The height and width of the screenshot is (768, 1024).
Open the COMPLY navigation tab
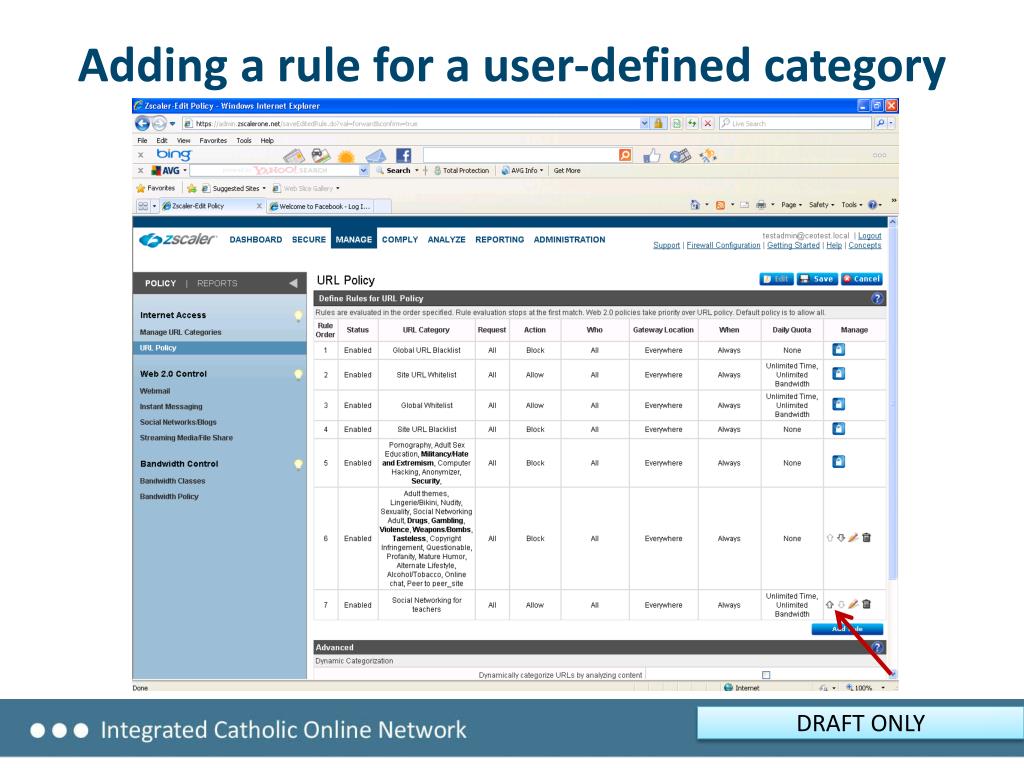[400, 240]
